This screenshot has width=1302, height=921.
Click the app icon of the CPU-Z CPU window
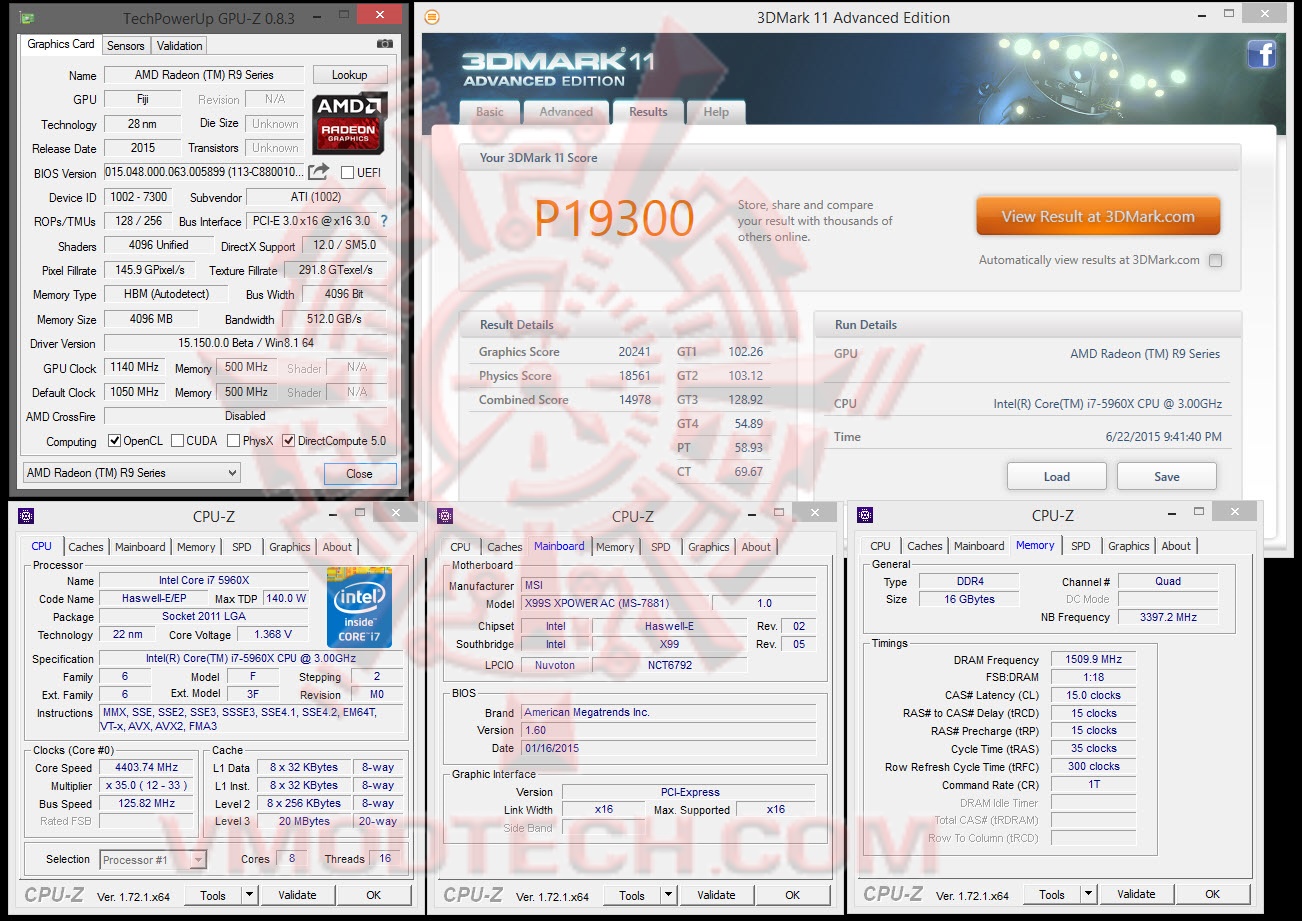[x=26, y=515]
